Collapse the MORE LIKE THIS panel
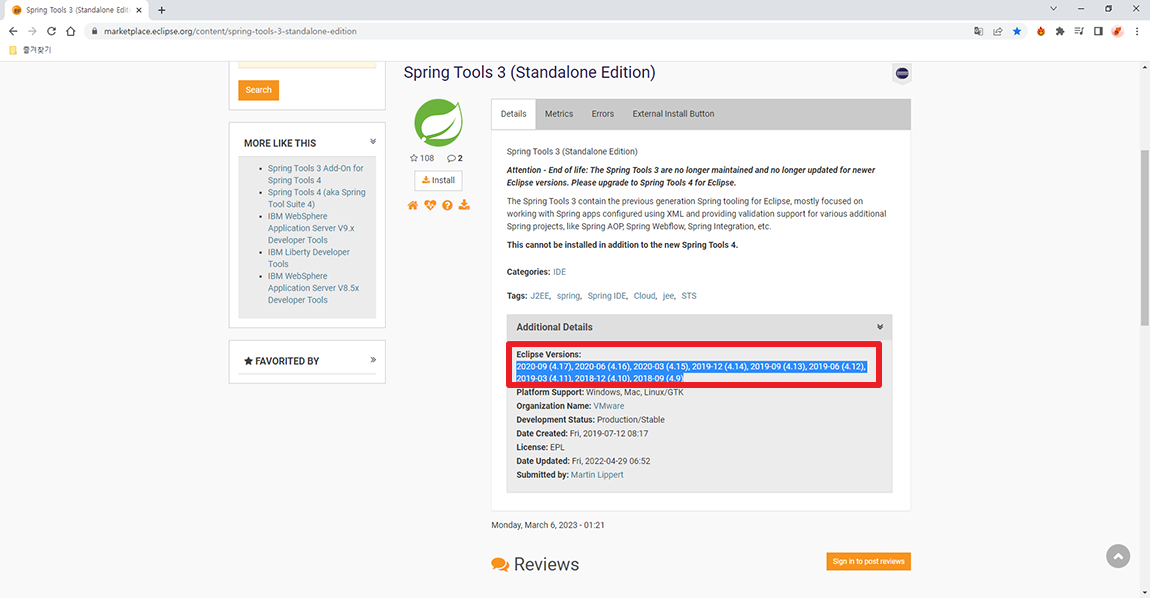 click(373, 142)
